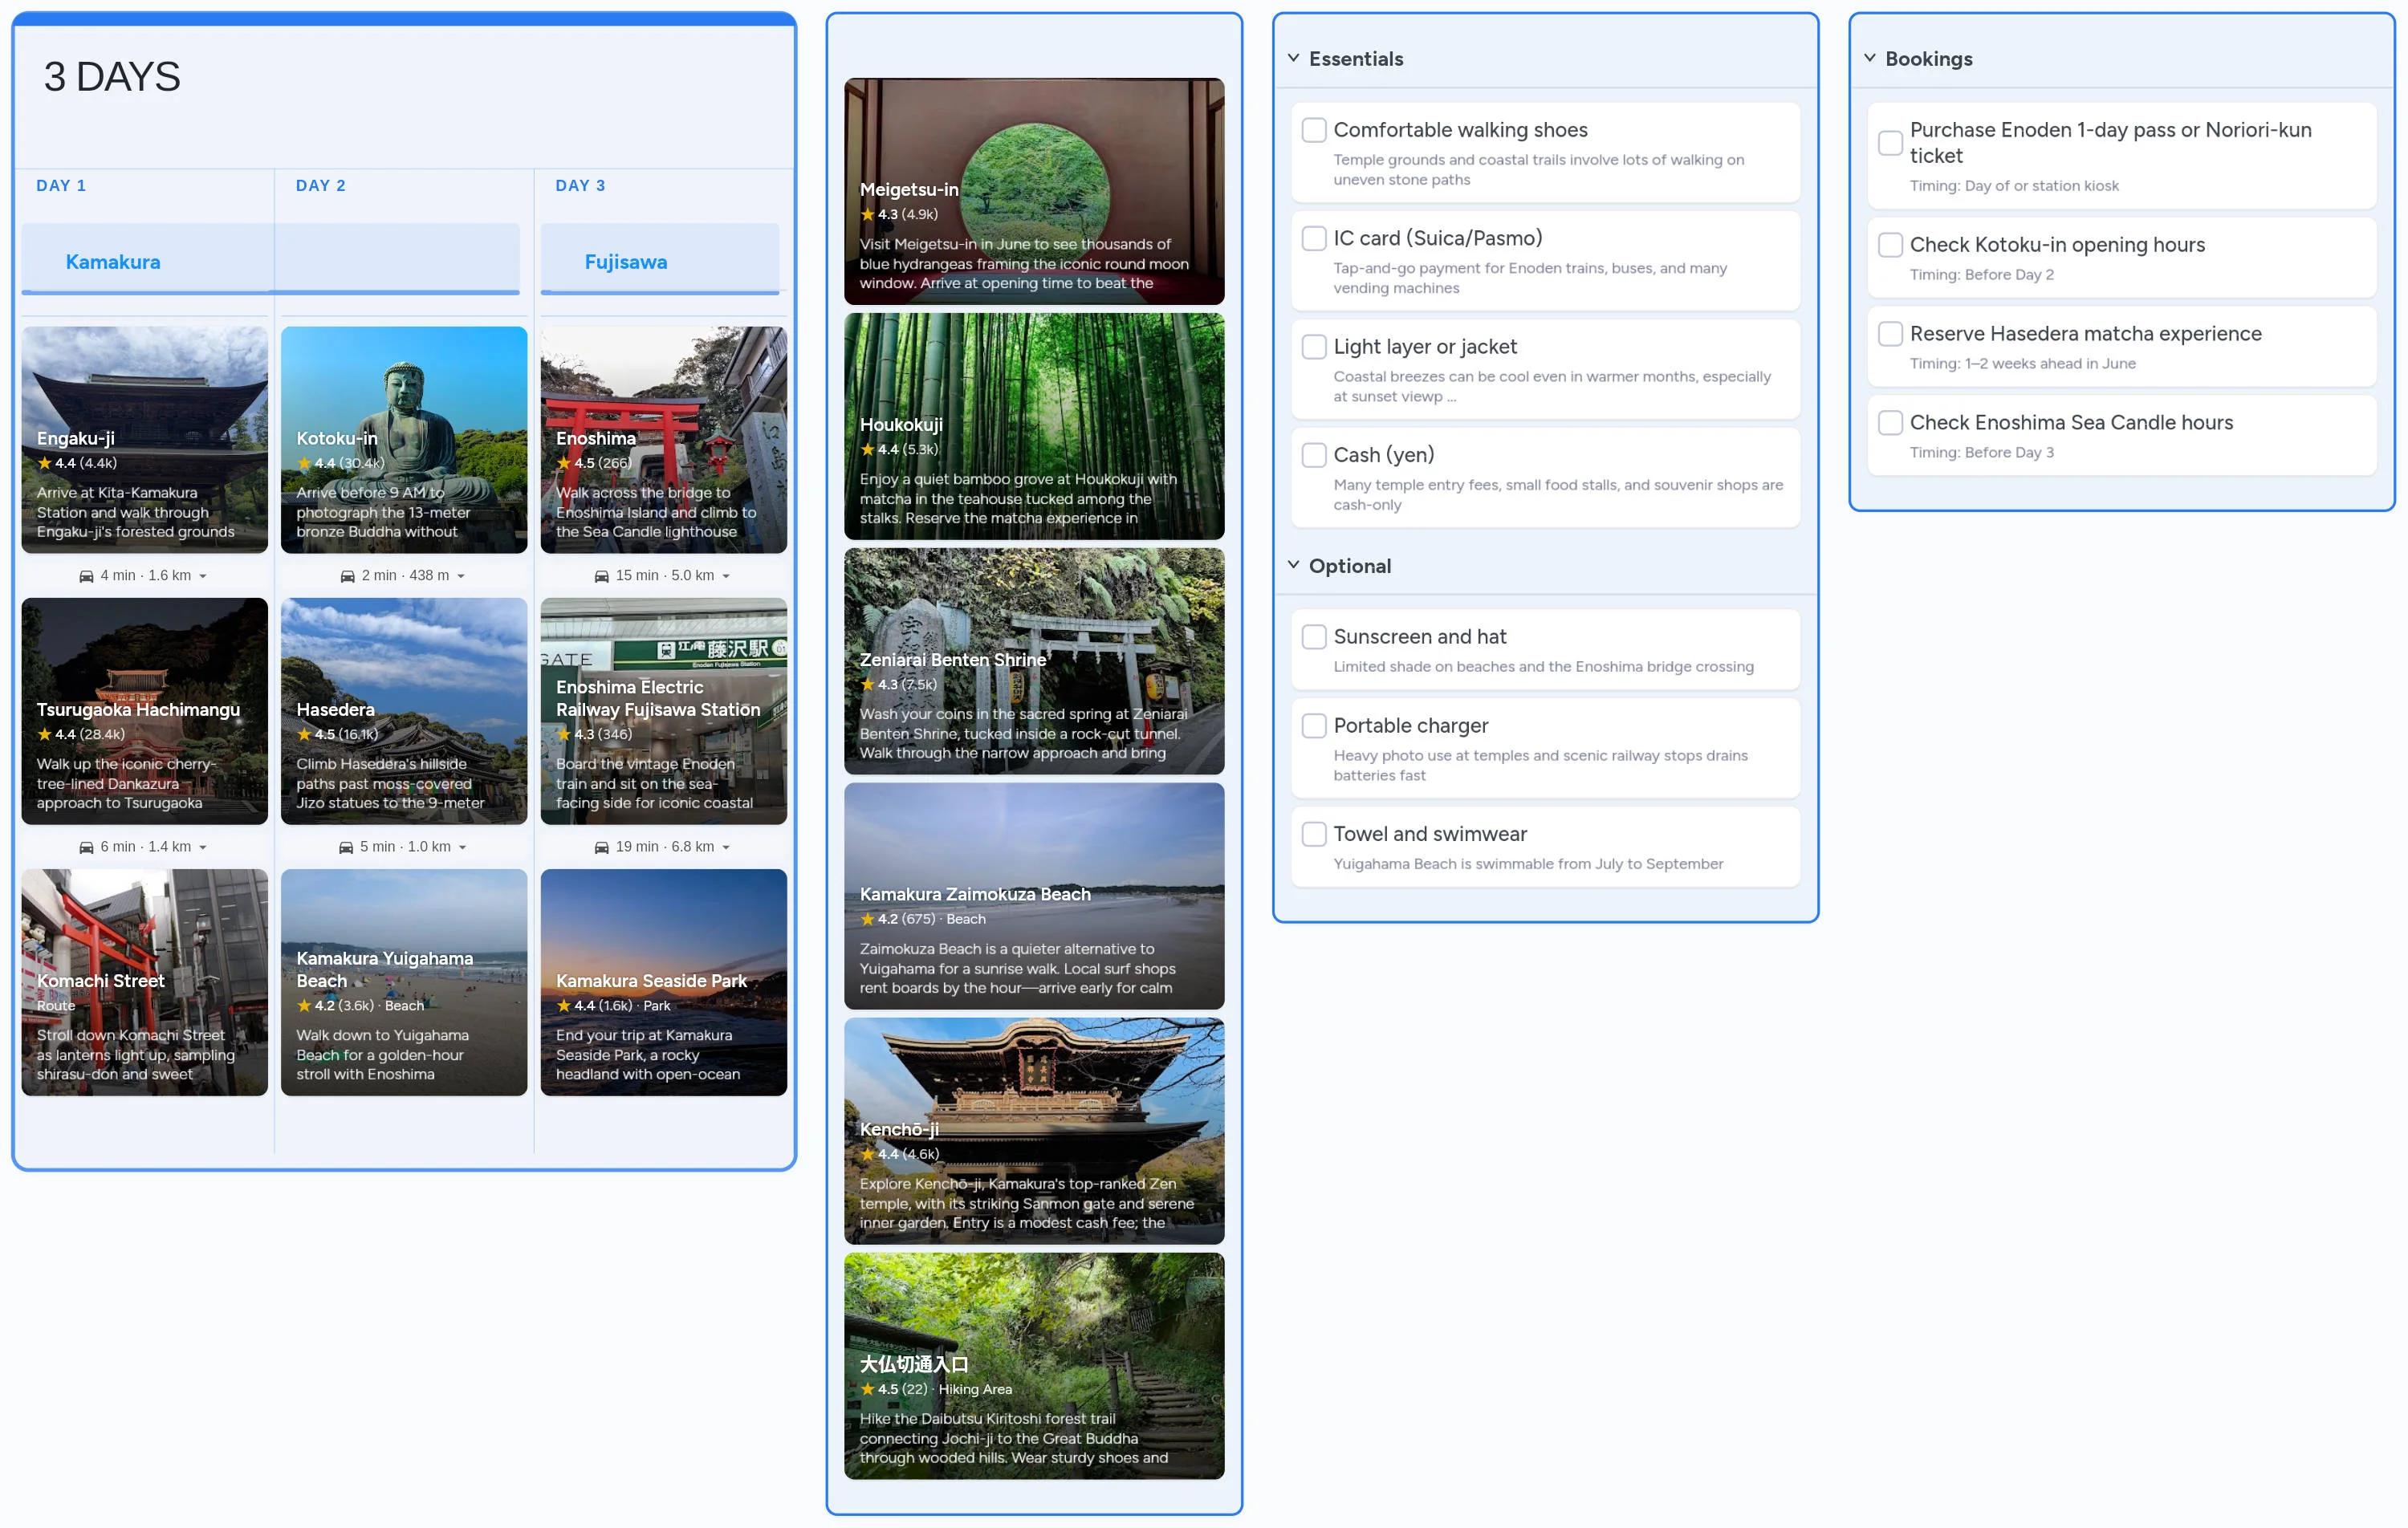
Task: Click the DAY 3 column header
Action: coord(580,185)
